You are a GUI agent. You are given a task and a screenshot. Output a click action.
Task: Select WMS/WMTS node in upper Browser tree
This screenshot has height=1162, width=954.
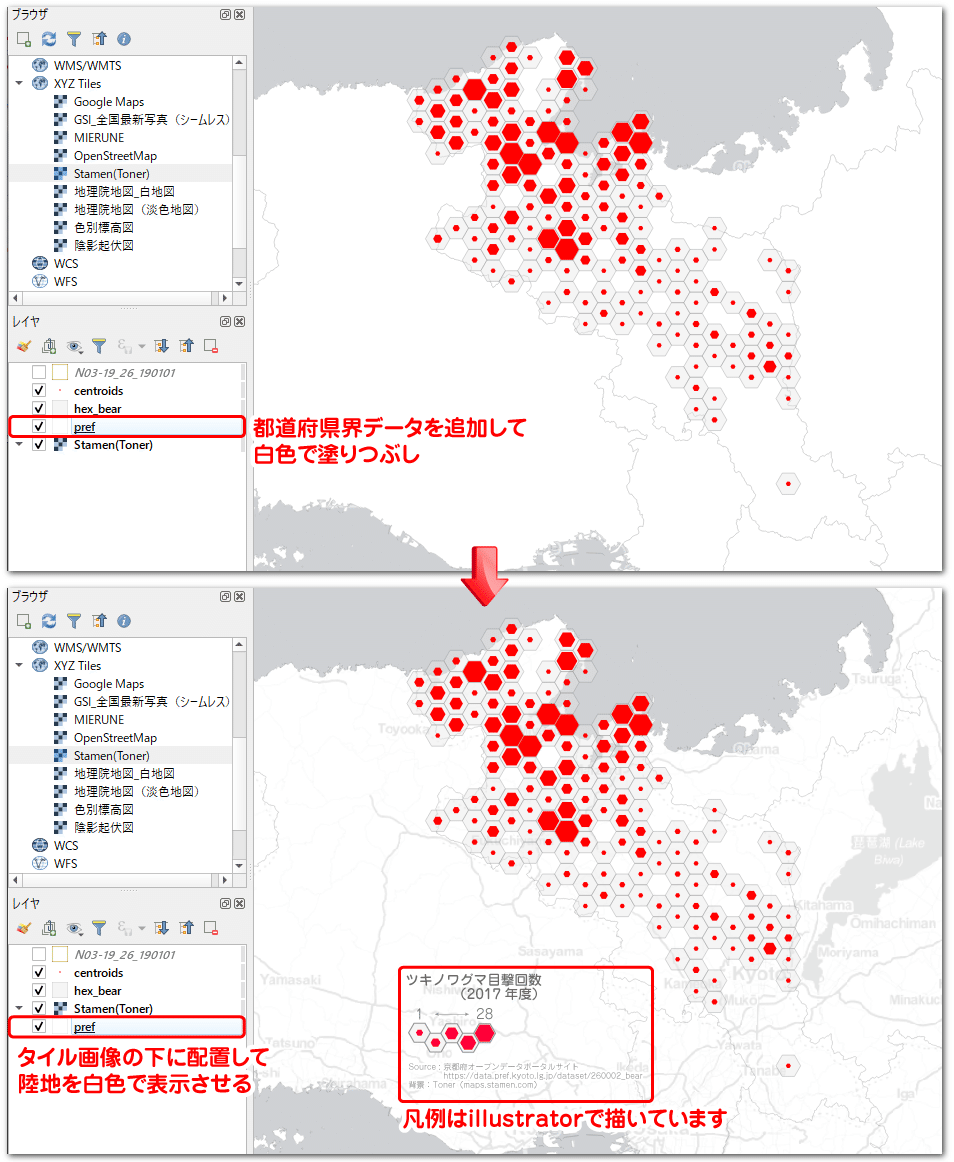87,65
